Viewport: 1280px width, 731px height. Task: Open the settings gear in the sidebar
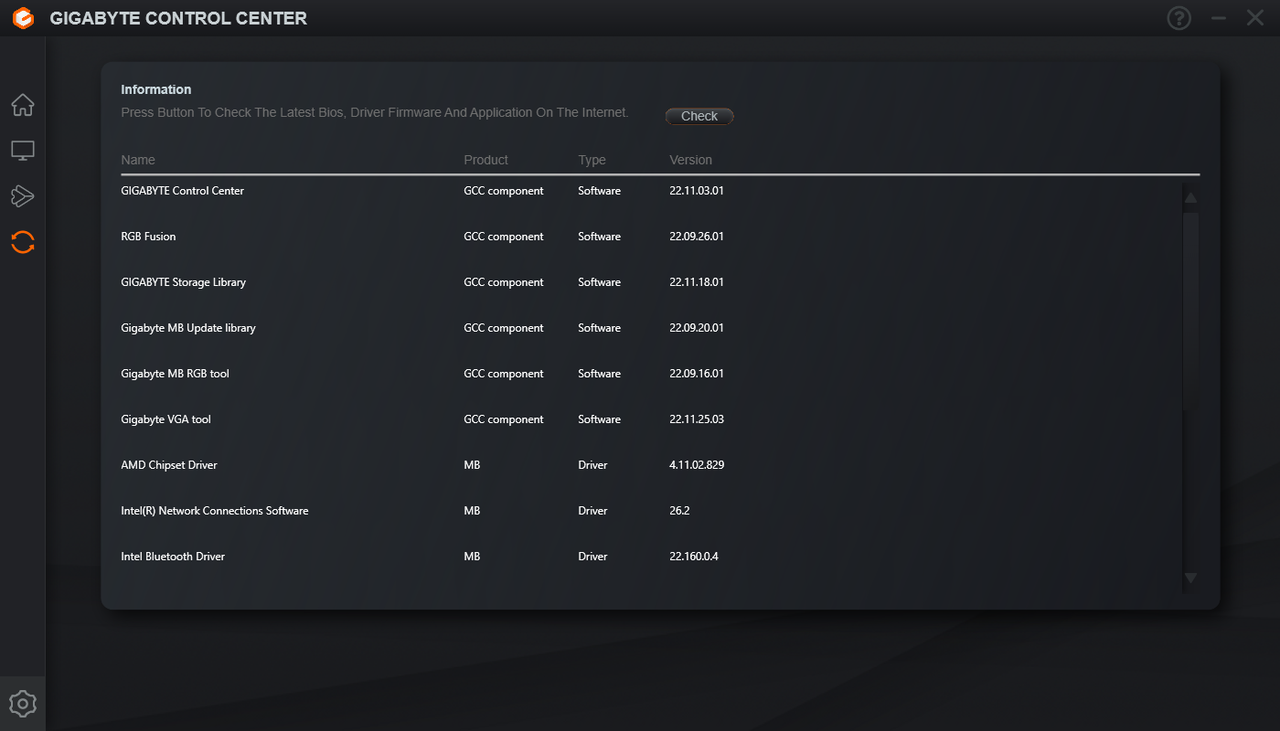[x=22, y=704]
